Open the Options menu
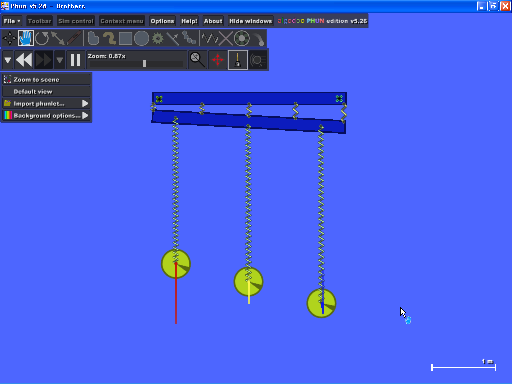 pos(162,21)
